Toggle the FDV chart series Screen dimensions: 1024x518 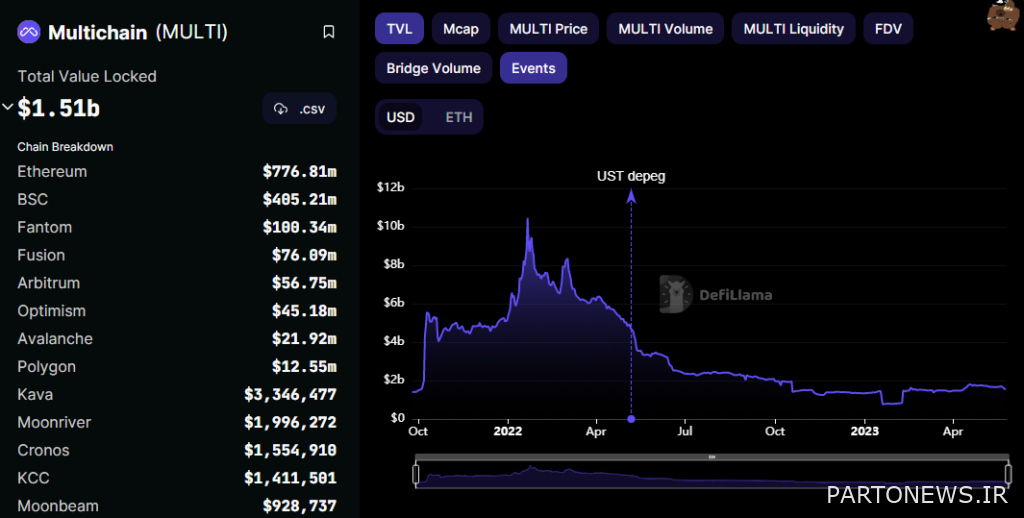(x=888, y=29)
